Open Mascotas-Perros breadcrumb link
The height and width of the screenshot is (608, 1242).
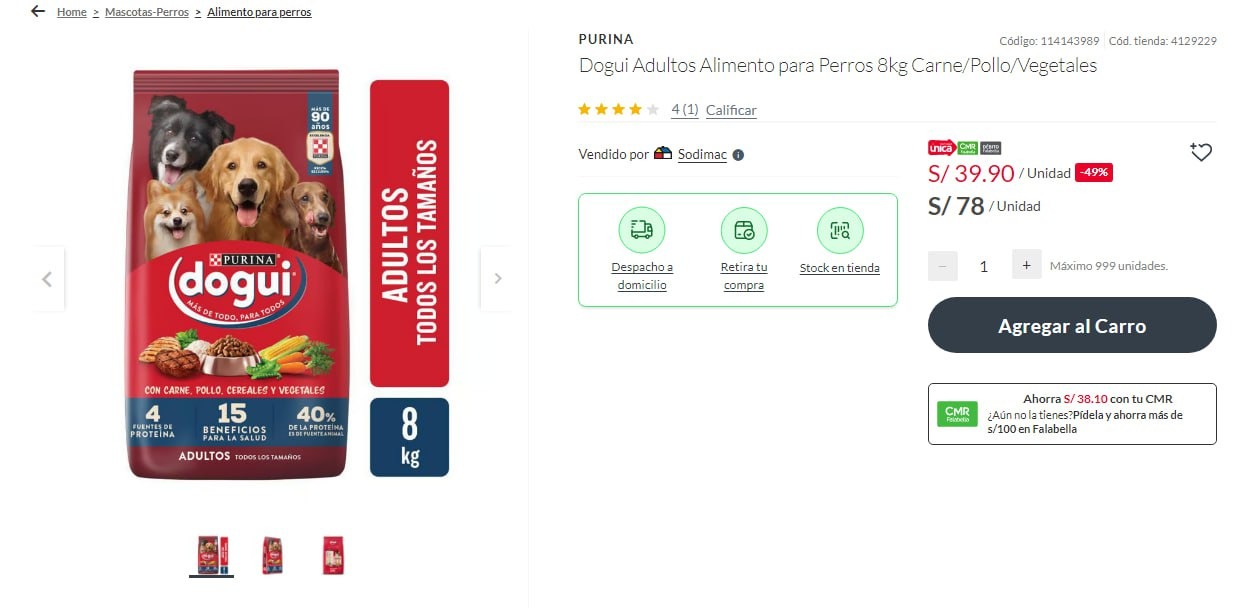tap(147, 12)
